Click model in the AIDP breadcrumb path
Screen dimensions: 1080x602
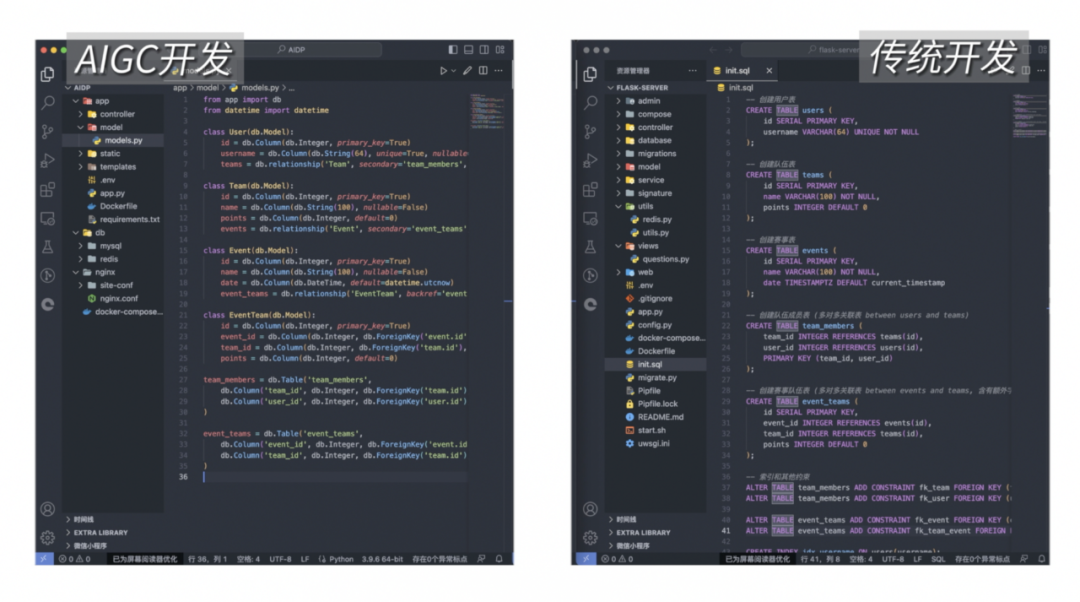pyautogui.click(x=207, y=87)
